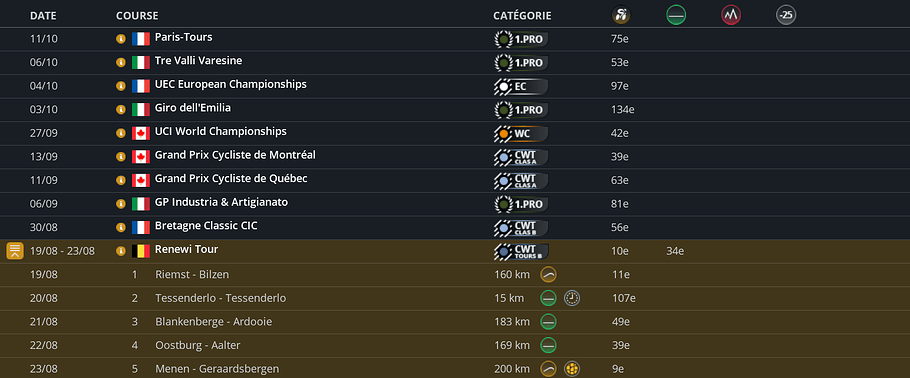Click the CATÉGORIE column header
Viewport: 910px width, 378px height.
coord(522,16)
